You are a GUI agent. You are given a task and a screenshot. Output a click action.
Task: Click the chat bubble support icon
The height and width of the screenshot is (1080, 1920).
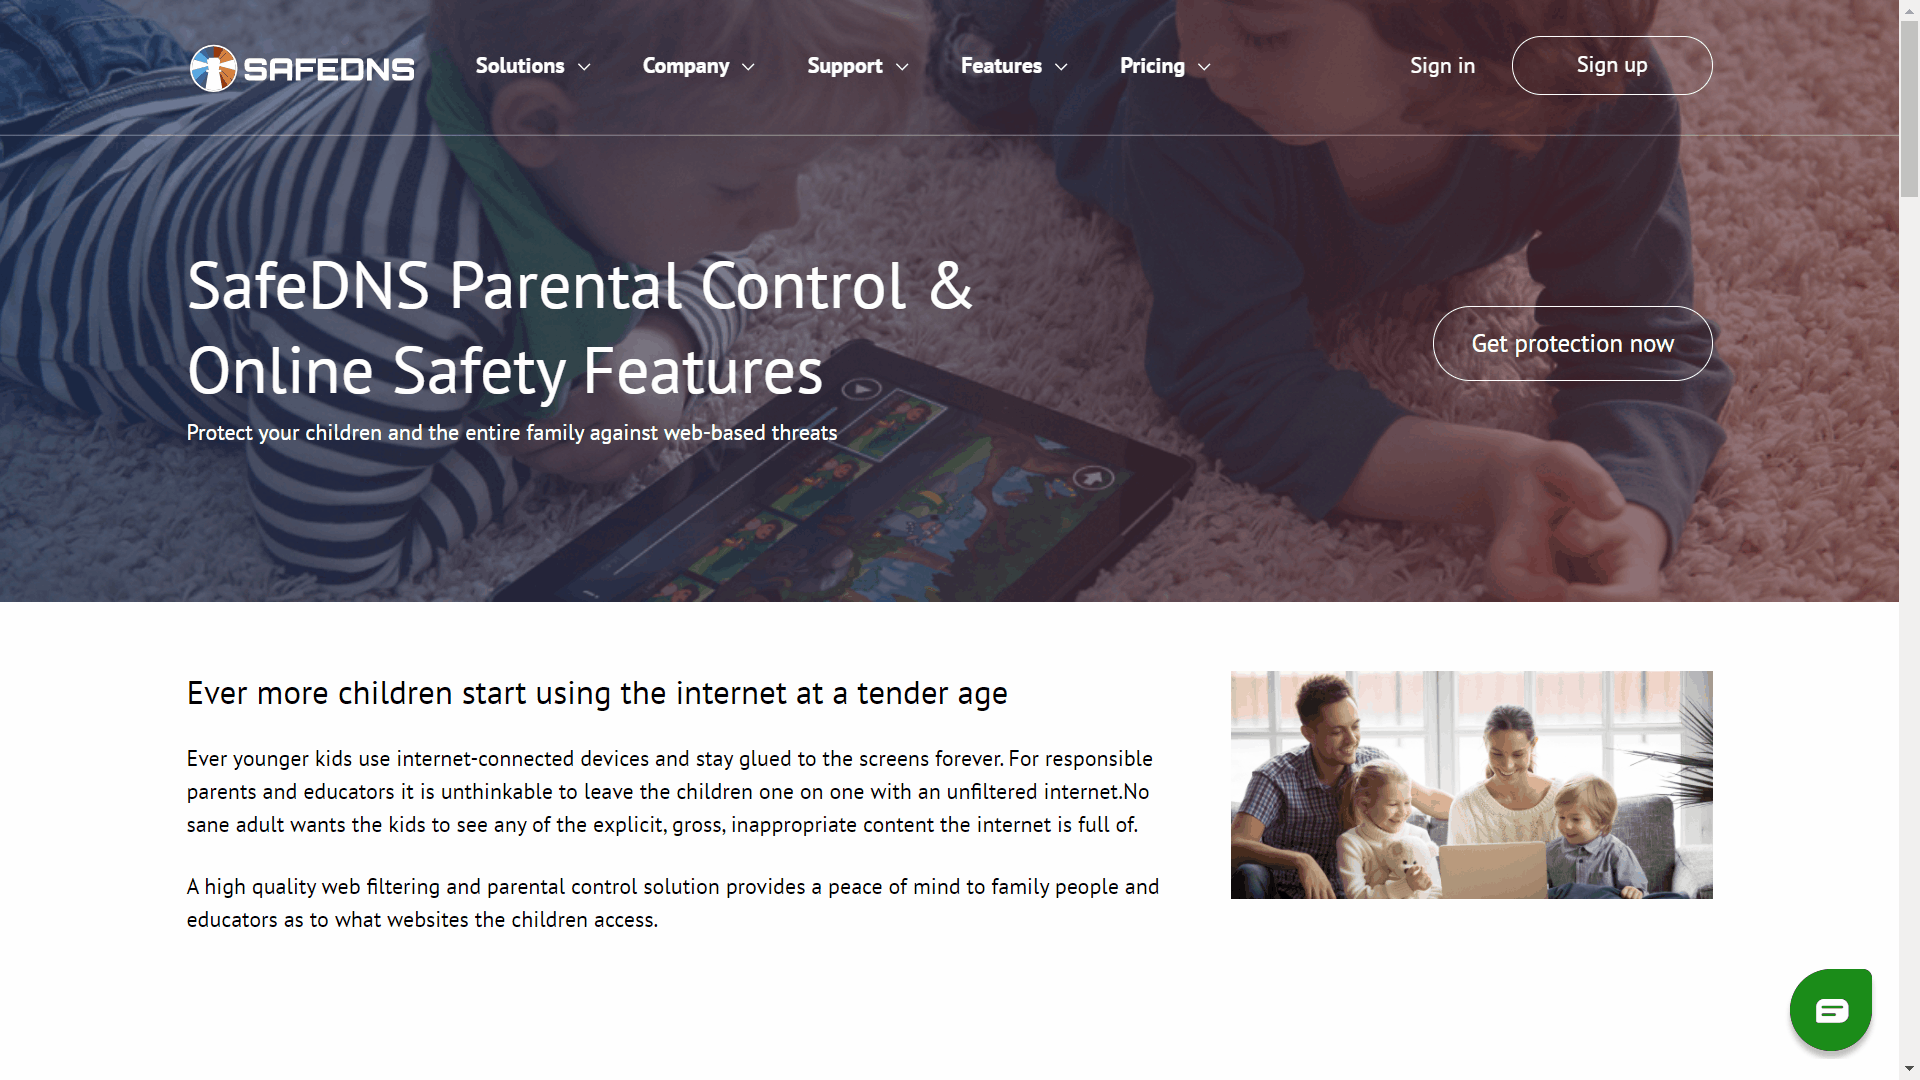[1832, 1009]
